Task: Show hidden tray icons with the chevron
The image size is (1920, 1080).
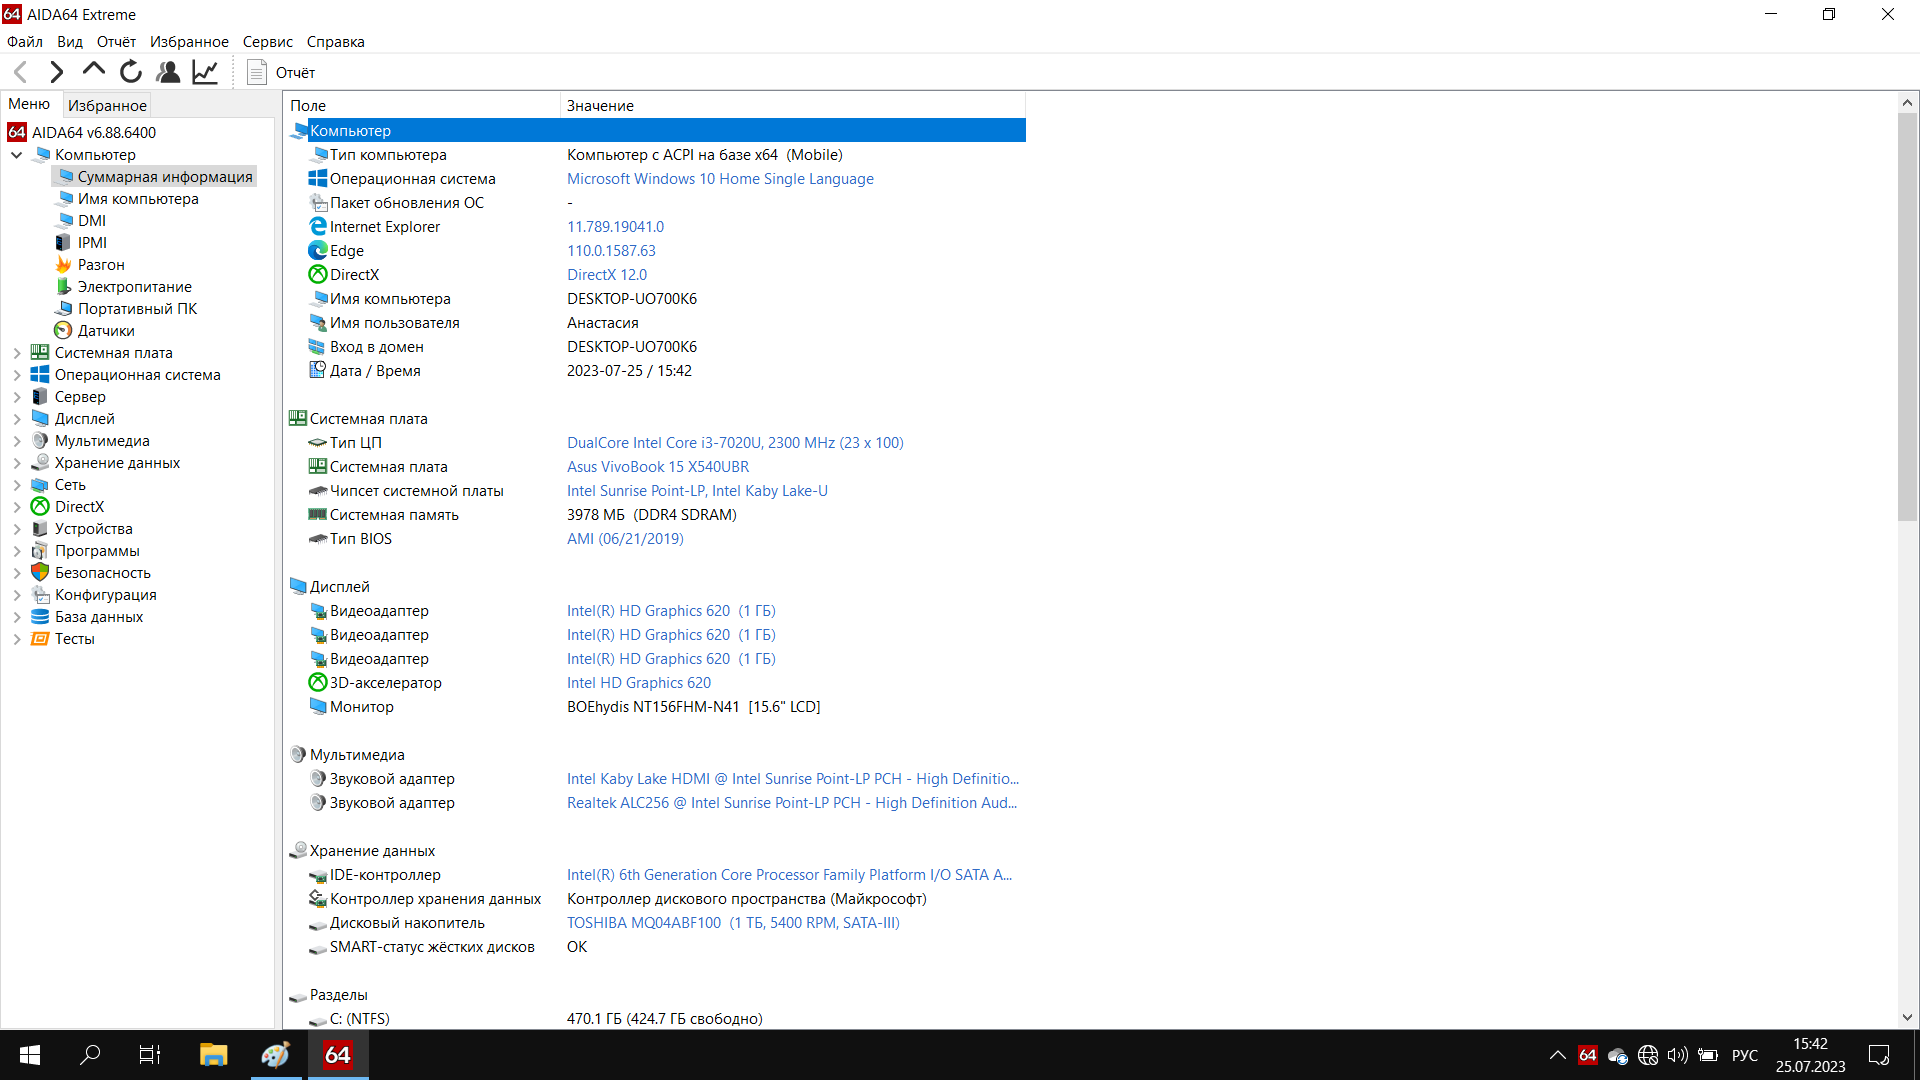Action: (x=1558, y=1055)
